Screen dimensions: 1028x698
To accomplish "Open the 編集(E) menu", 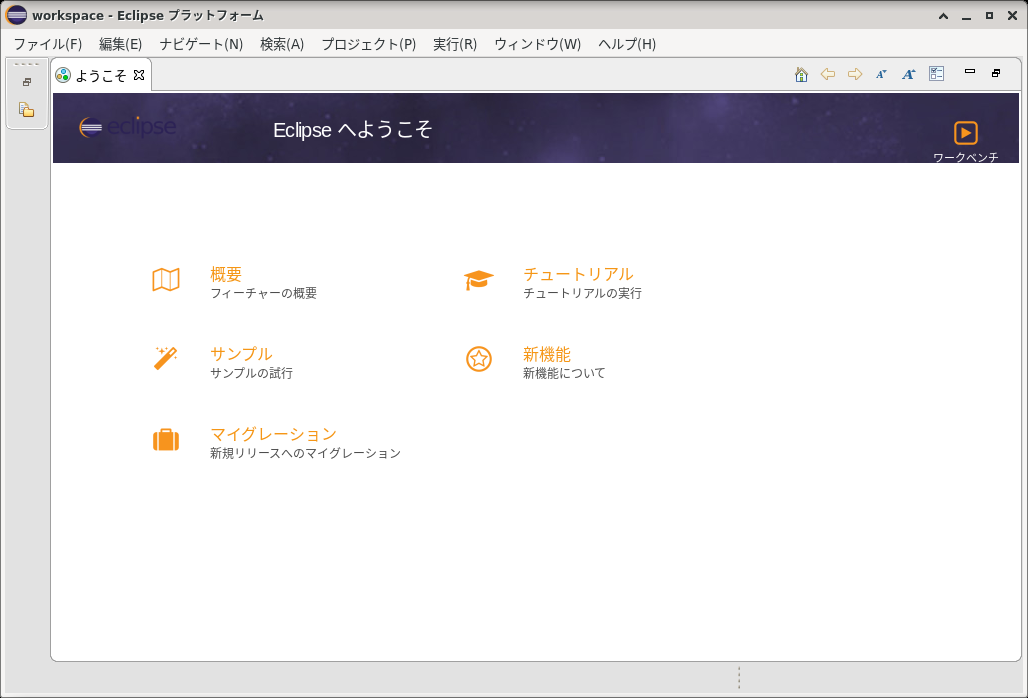I will coord(120,44).
